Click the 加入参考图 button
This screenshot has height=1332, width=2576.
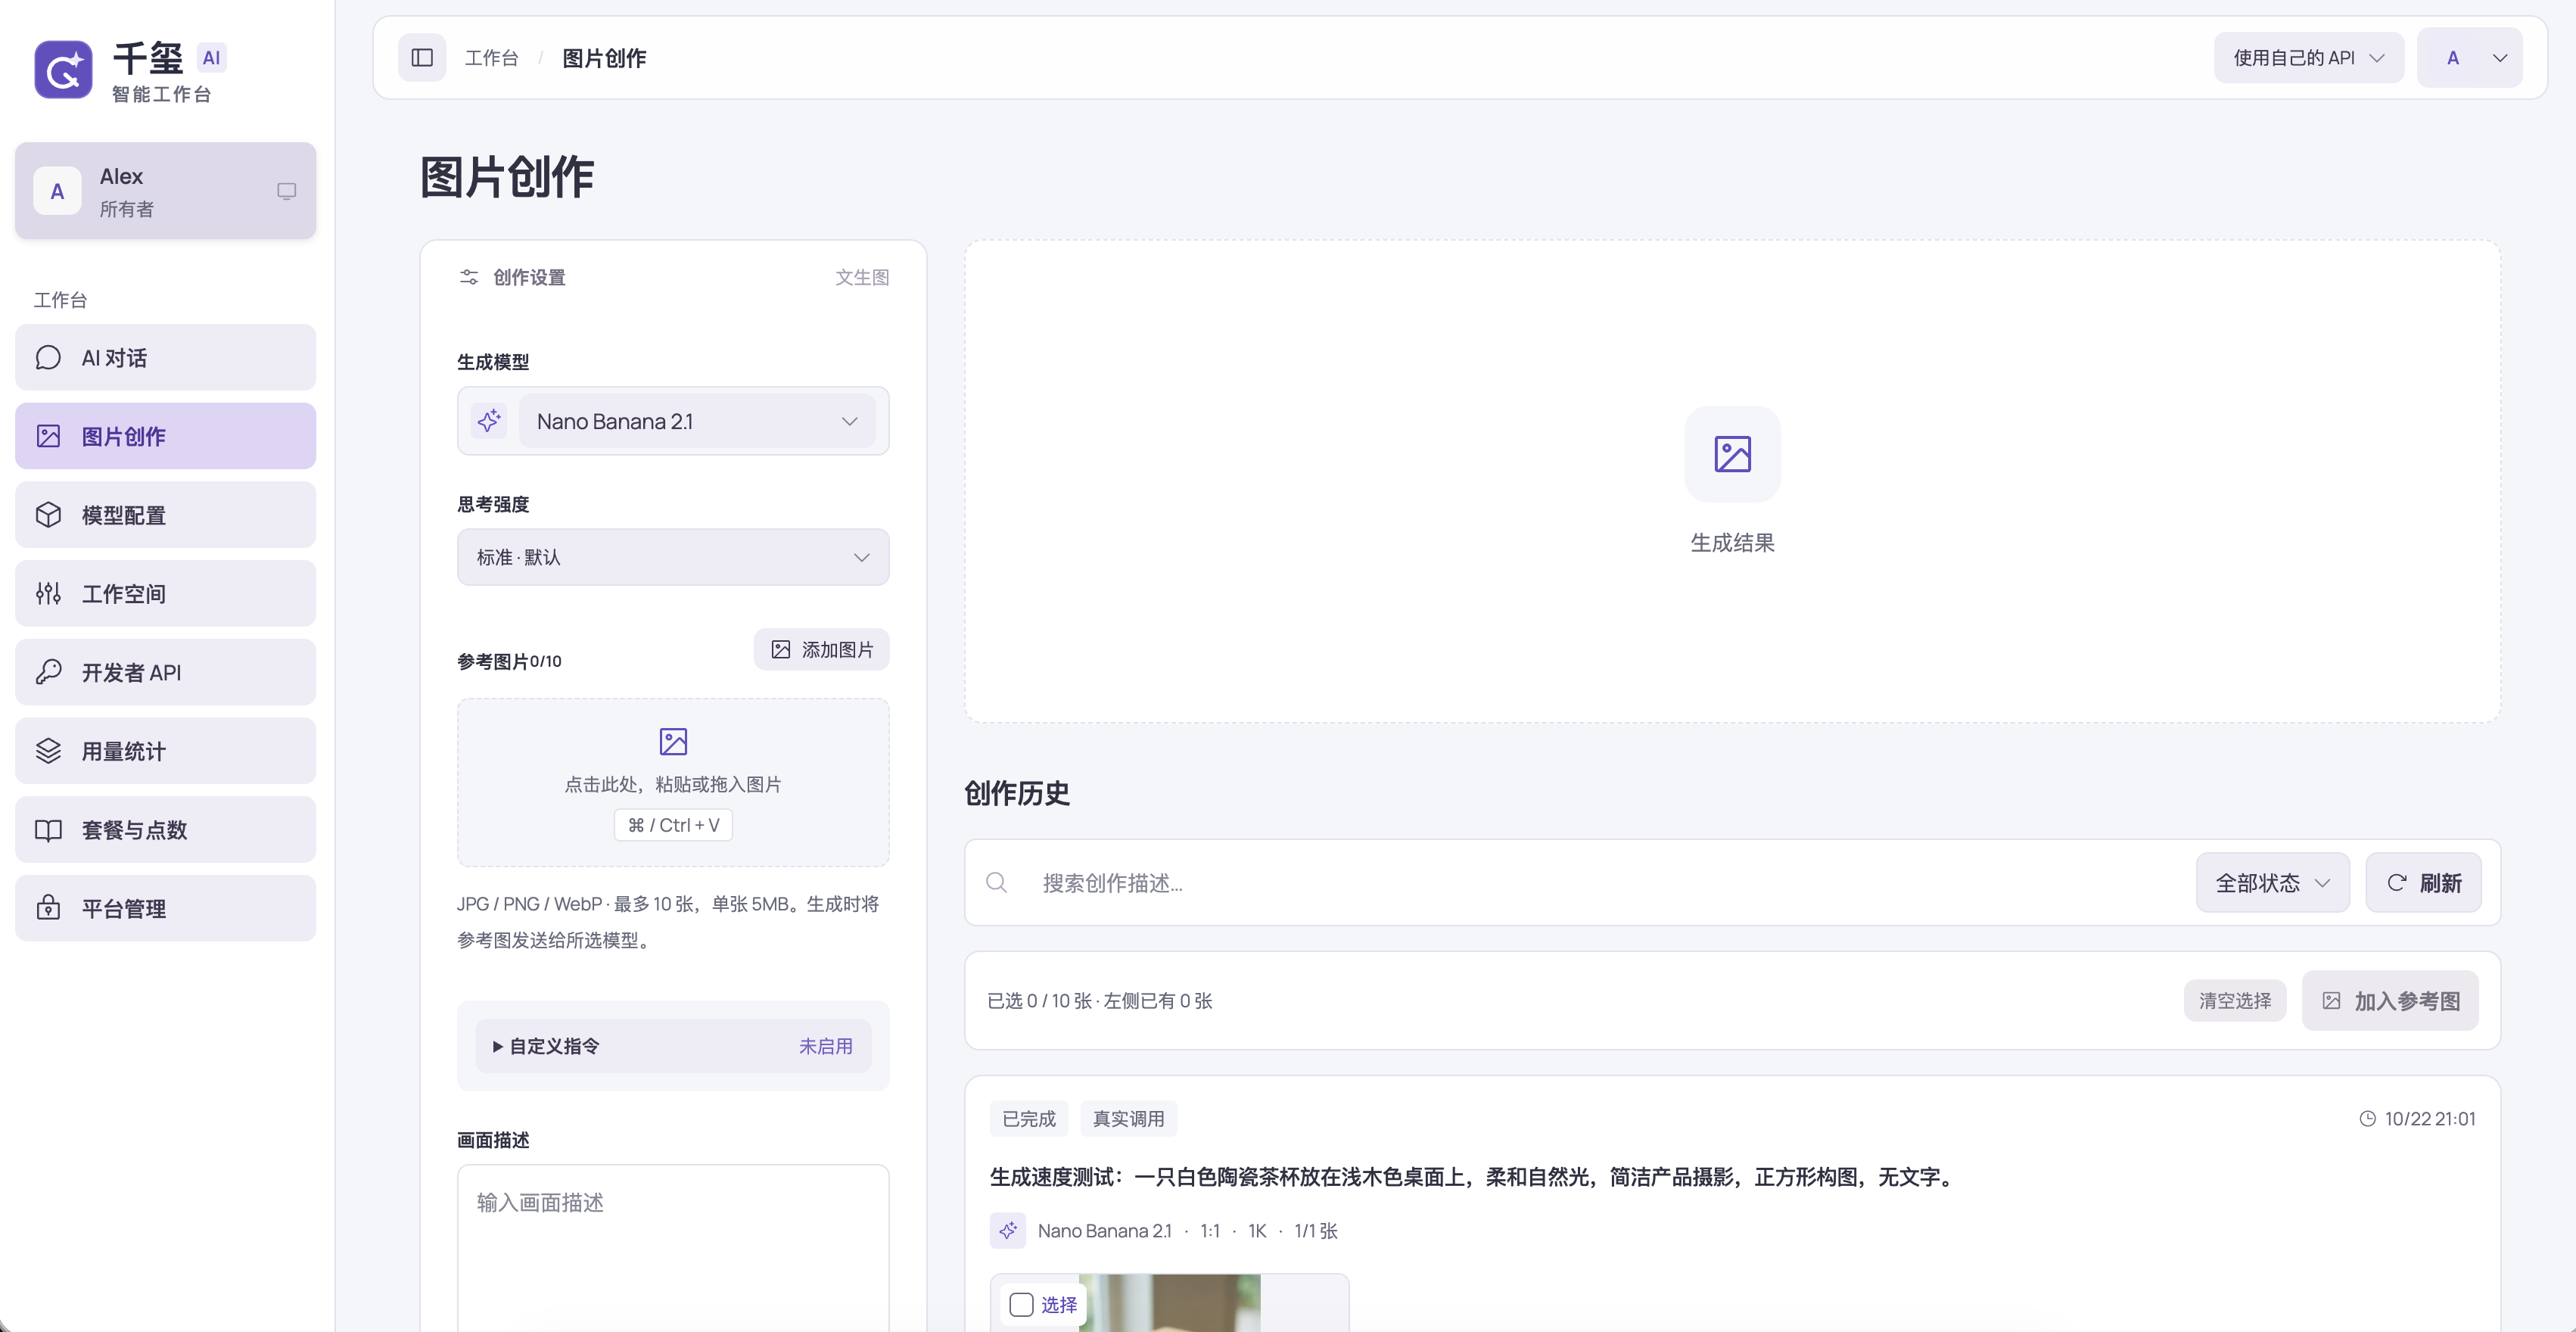pyautogui.click(x=2390, y=1000)
